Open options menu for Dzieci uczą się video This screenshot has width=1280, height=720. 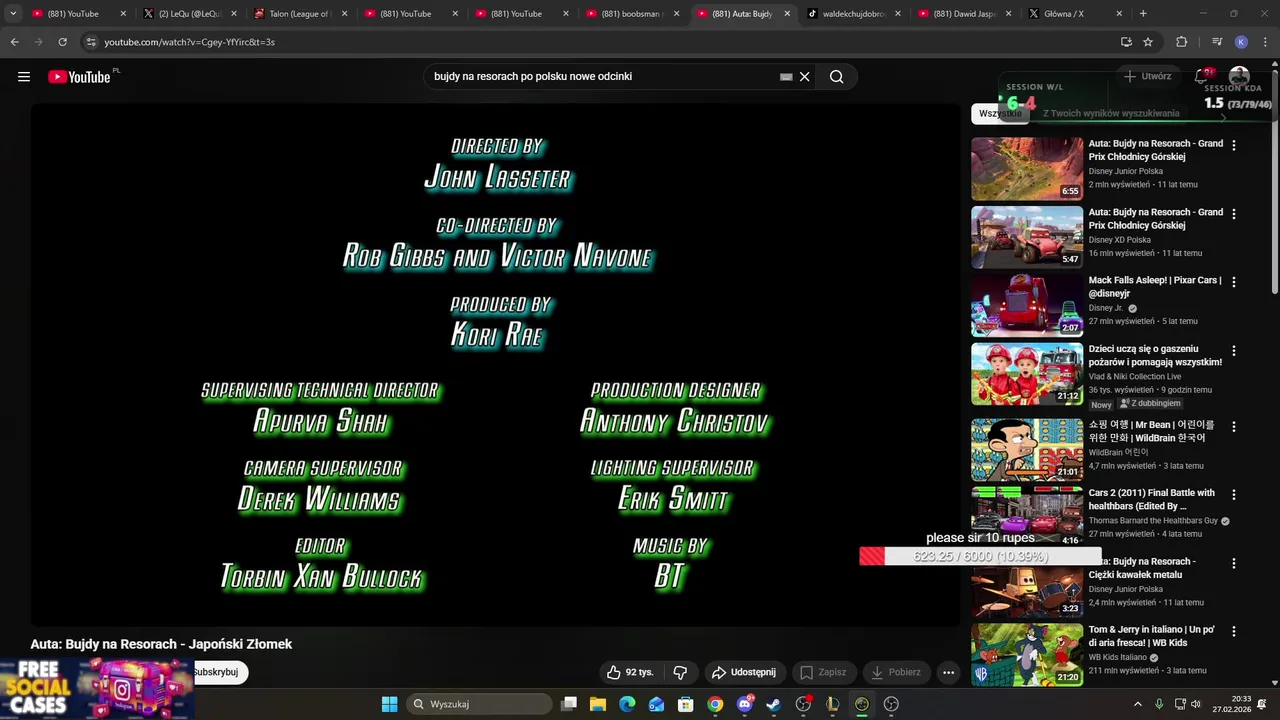[x=1233, y=351]
